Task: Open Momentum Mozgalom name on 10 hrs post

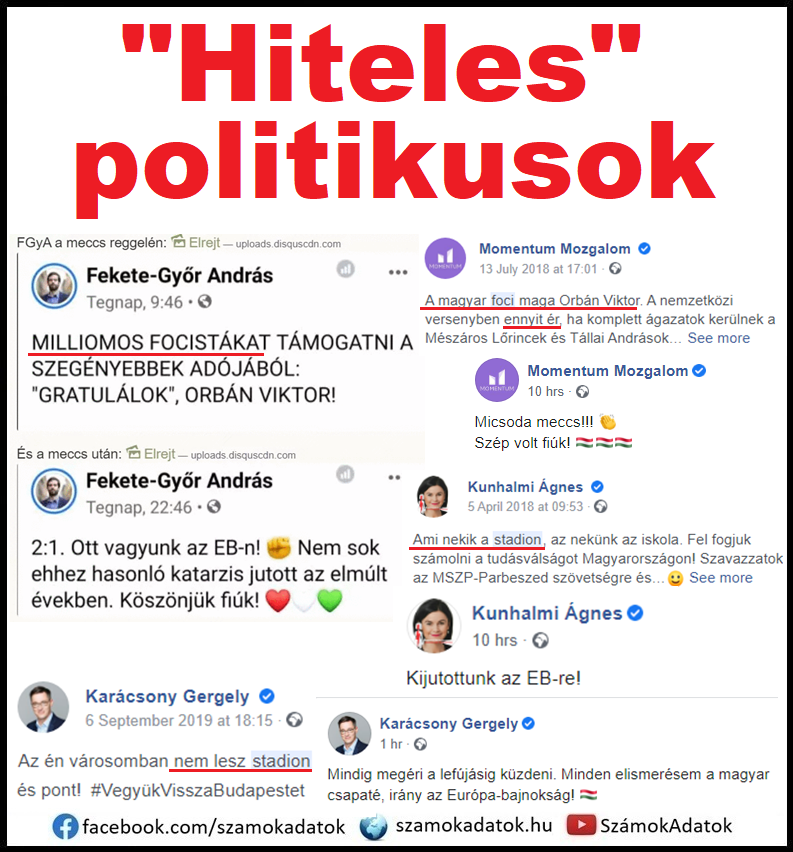Action: coord(608,371)
